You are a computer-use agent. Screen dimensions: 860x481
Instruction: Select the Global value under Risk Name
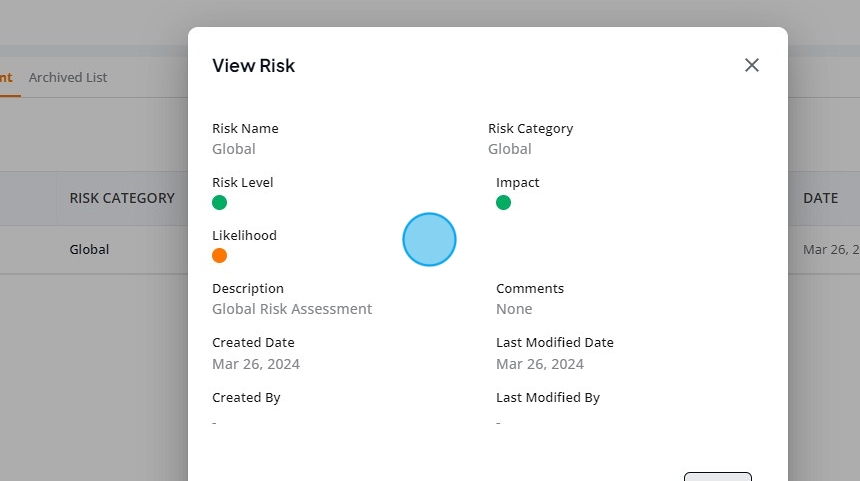tap(234, 149)
